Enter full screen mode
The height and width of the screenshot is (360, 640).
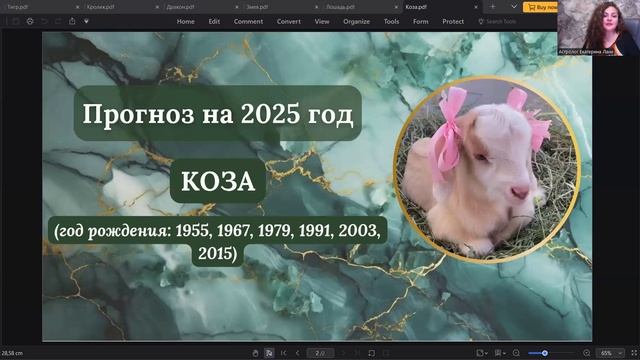point(634,353)
